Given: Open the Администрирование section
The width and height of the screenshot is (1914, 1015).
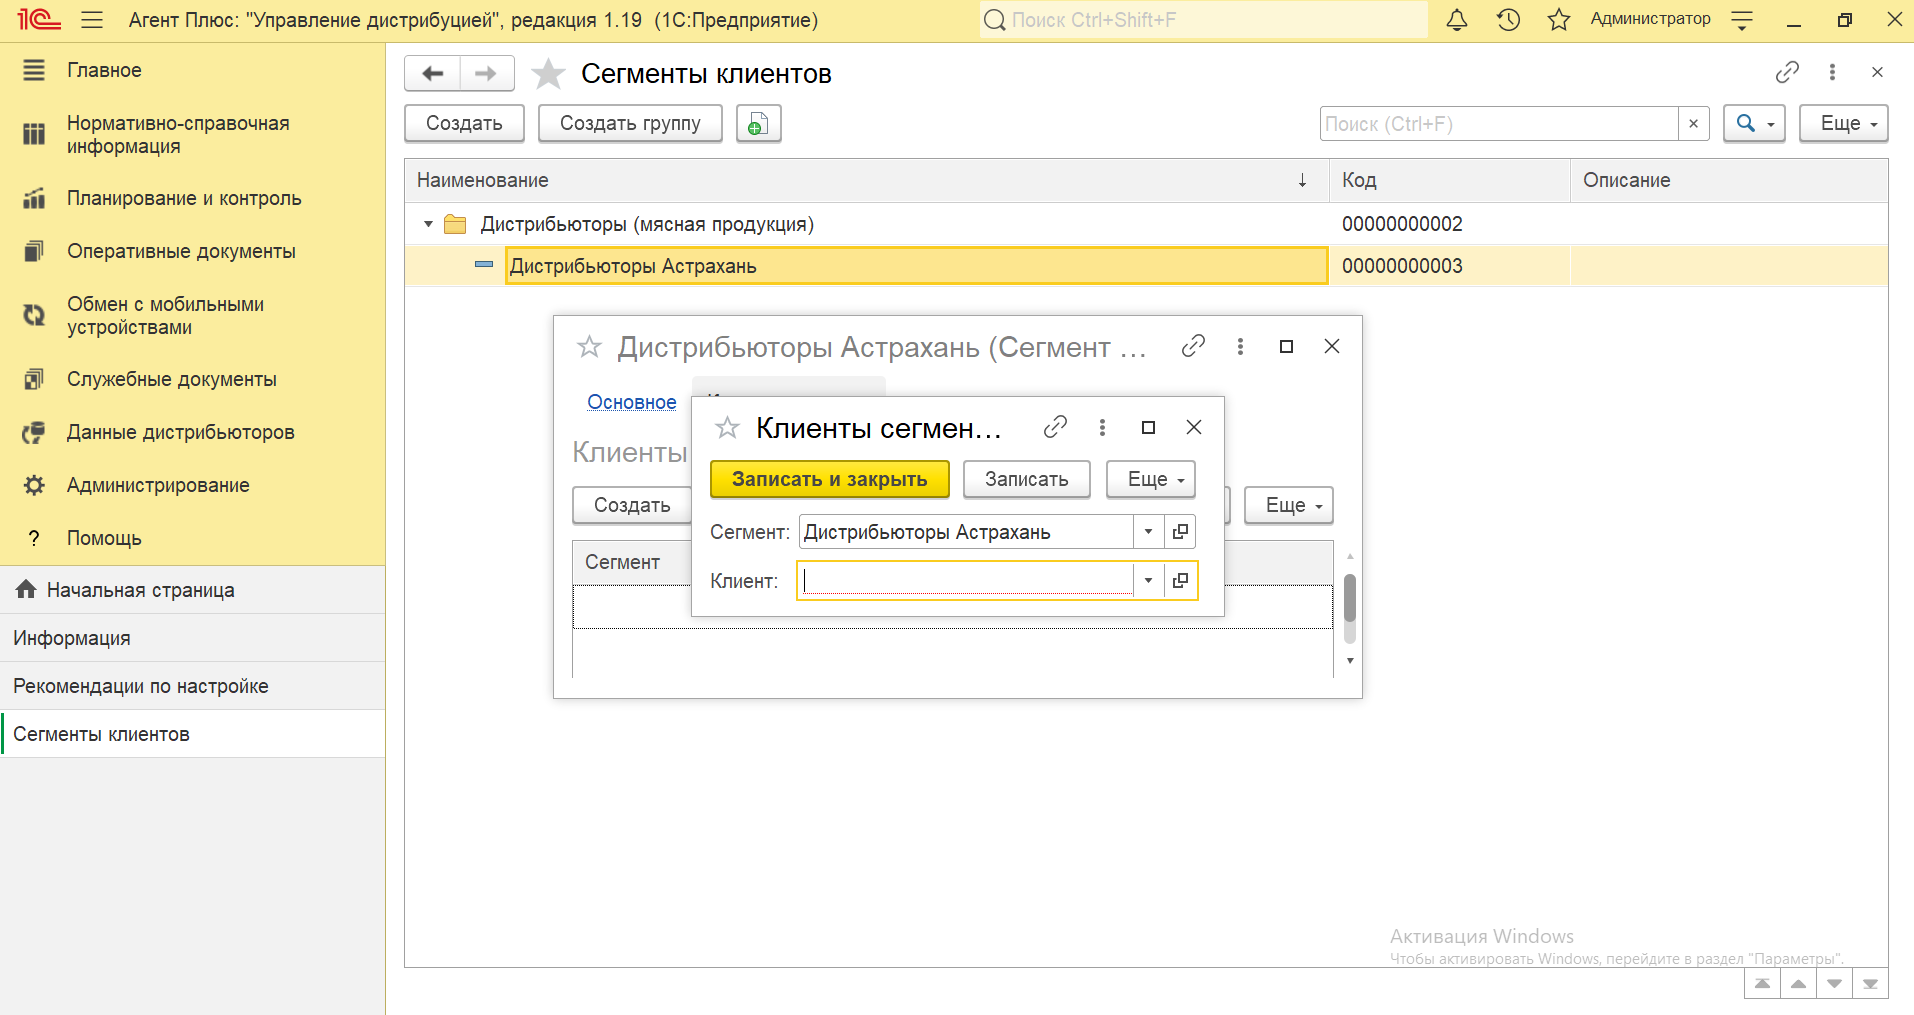Looking at the screenshot, I should [158, 486].
